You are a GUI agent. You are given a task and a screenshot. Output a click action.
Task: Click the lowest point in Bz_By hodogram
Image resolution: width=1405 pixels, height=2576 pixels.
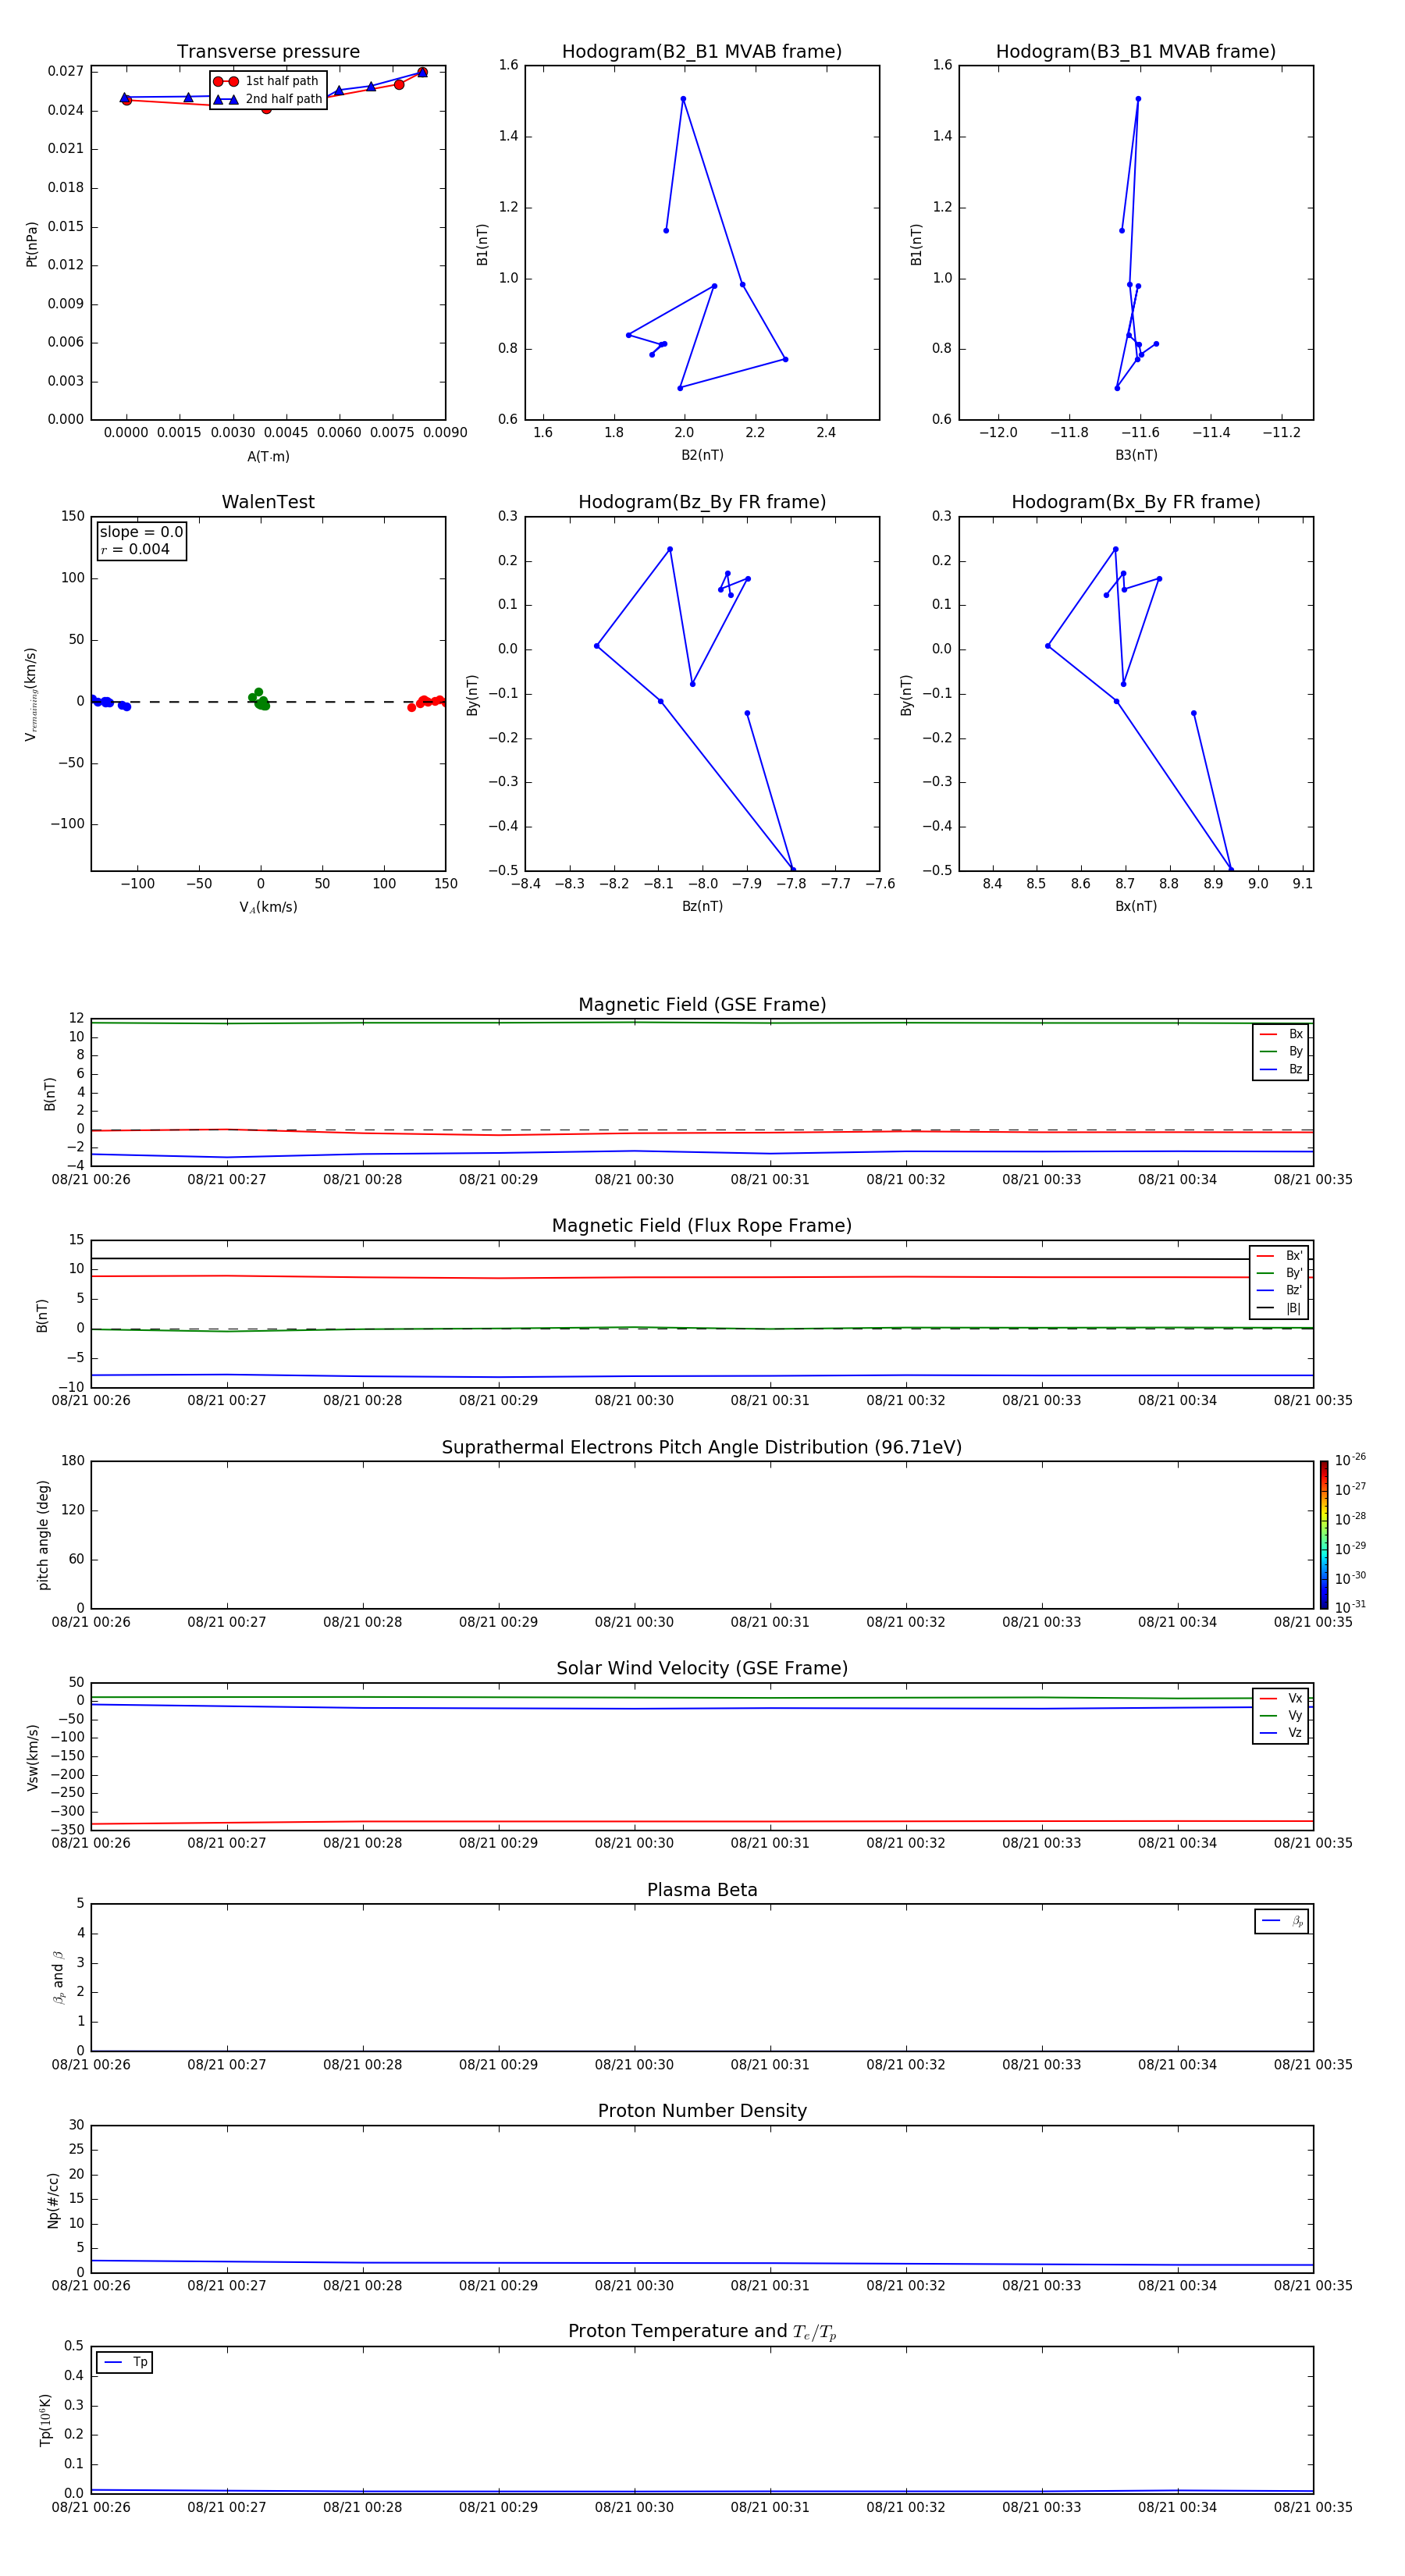point(793,869)
